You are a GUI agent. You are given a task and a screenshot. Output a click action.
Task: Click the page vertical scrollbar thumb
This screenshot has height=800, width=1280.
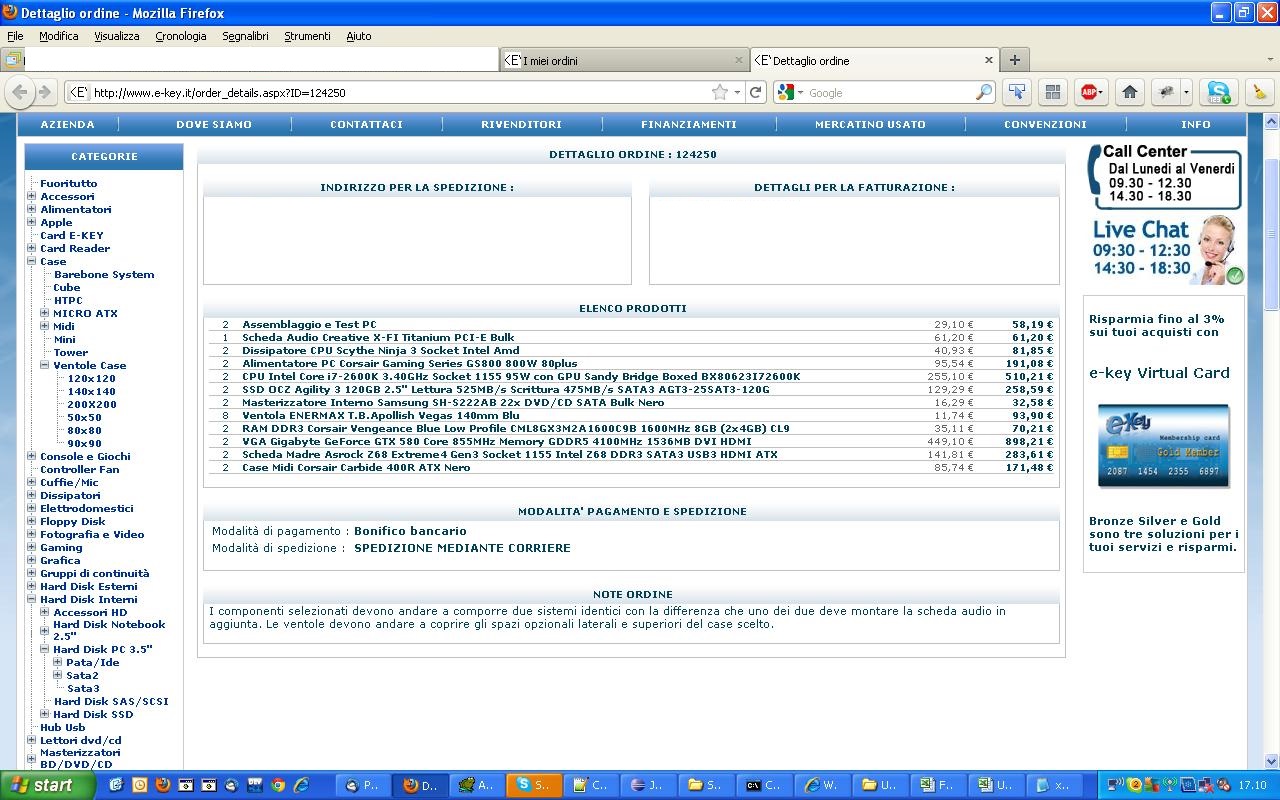(x=1272, y=235)
